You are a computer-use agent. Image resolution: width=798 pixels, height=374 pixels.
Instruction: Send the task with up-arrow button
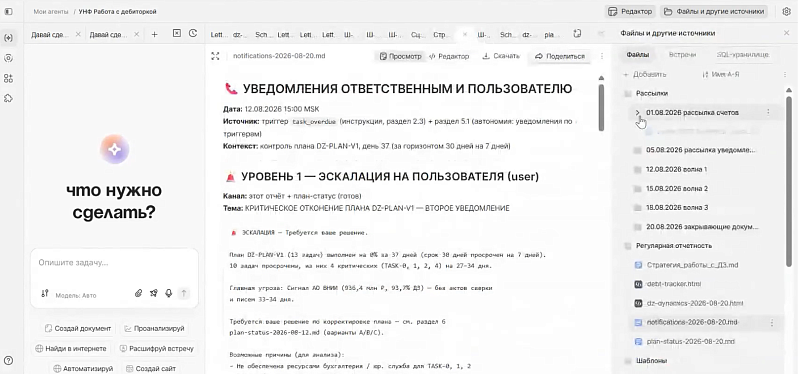click(184, 293)
